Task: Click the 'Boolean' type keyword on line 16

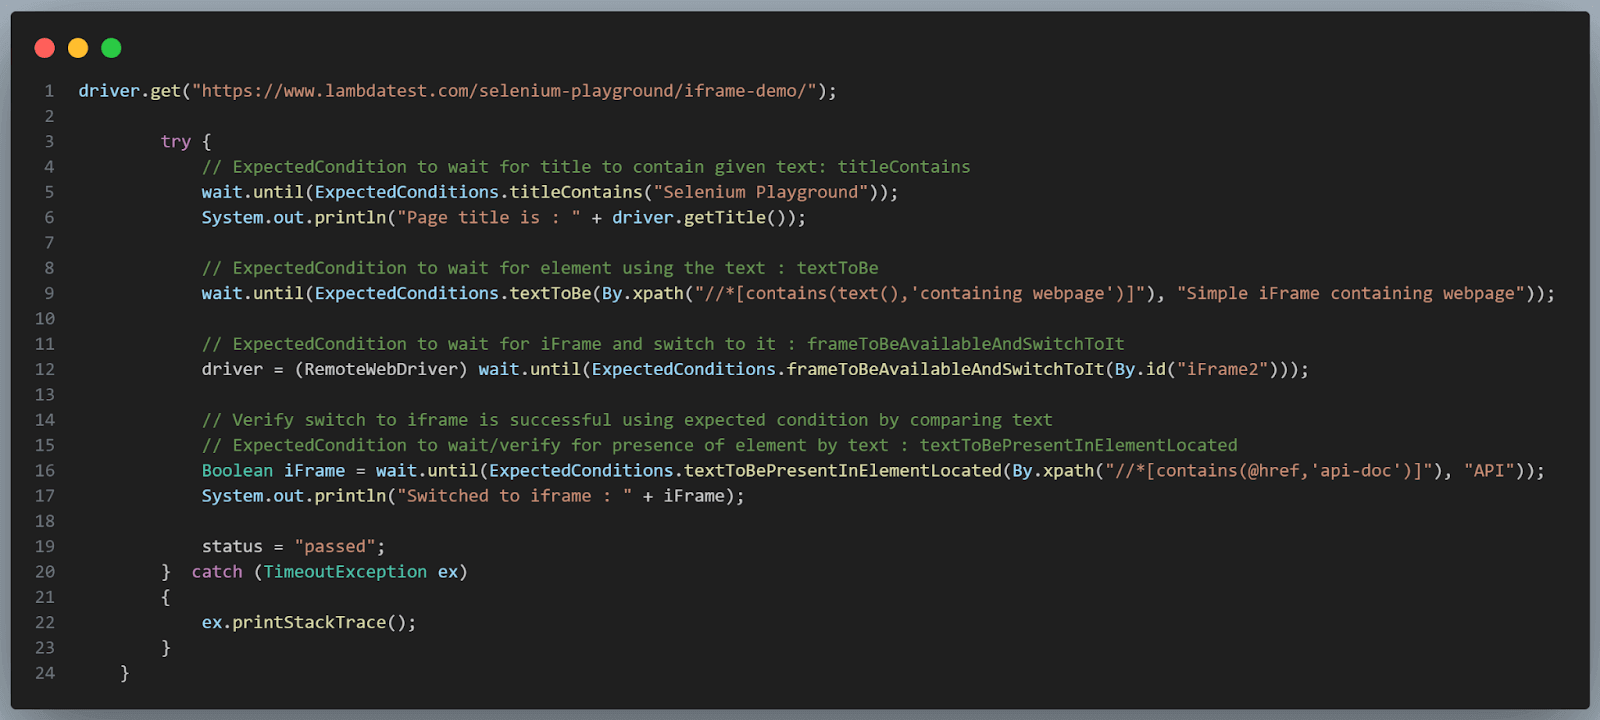Action: pyautogui.click(x=237, y=471)
